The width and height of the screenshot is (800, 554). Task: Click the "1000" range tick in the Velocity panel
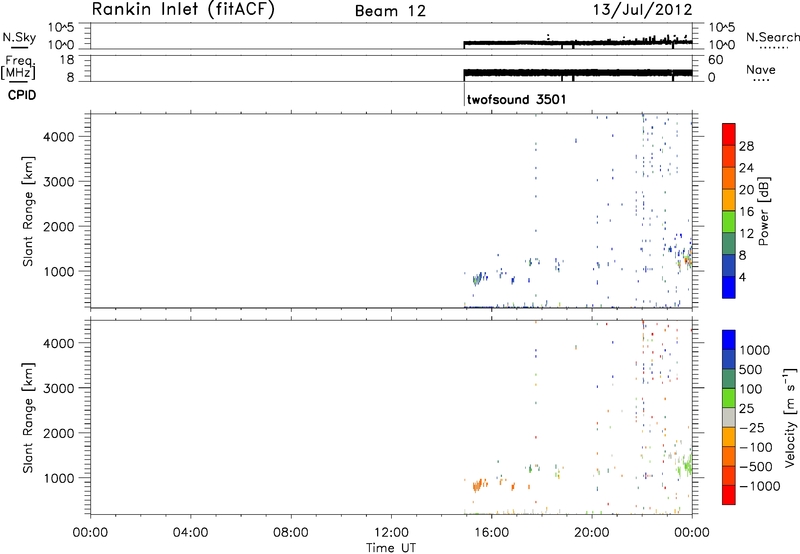click(x=59, y=478)
